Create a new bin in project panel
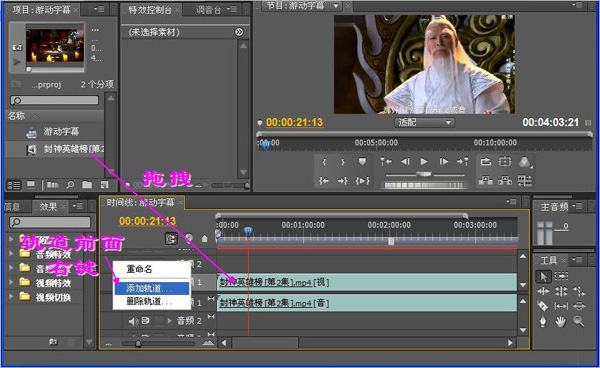The image size is (600, 368). [x=87, y=185]
